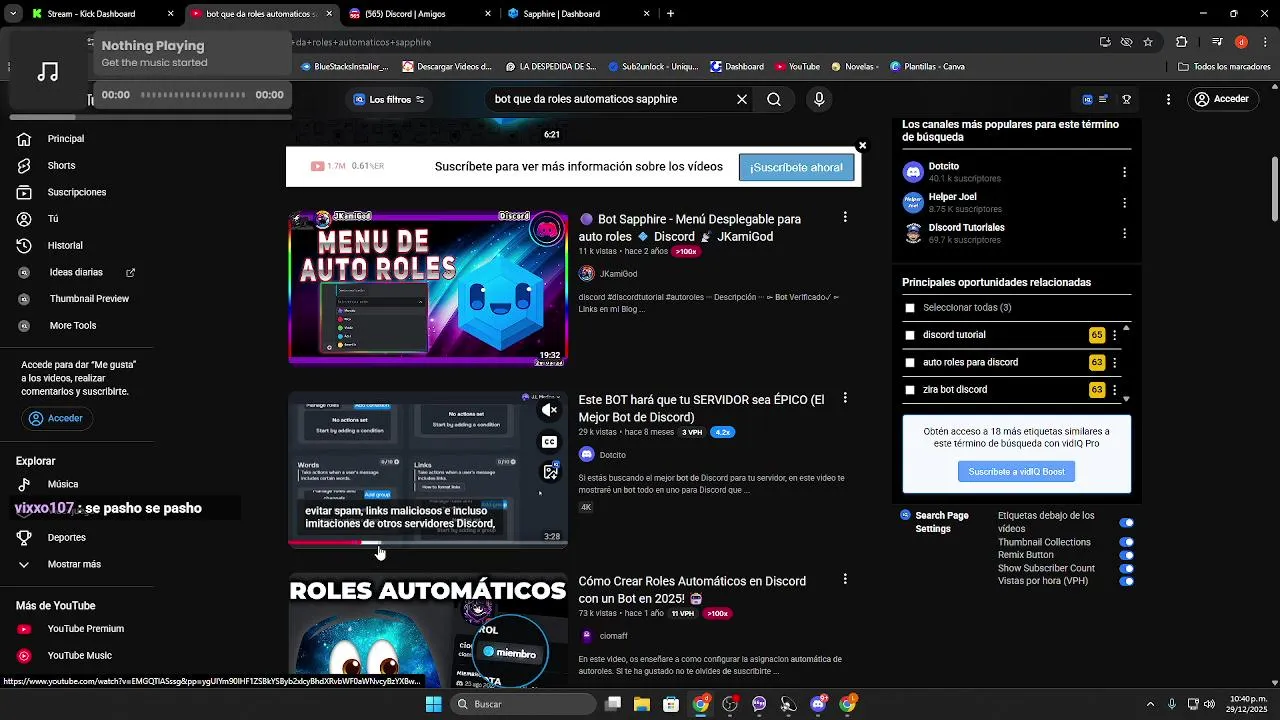Image resolution: width=1280 pixels, height=720 pixels.
Task: Seek on the preview video's red progress bar
Action: (x=428, y=543)
